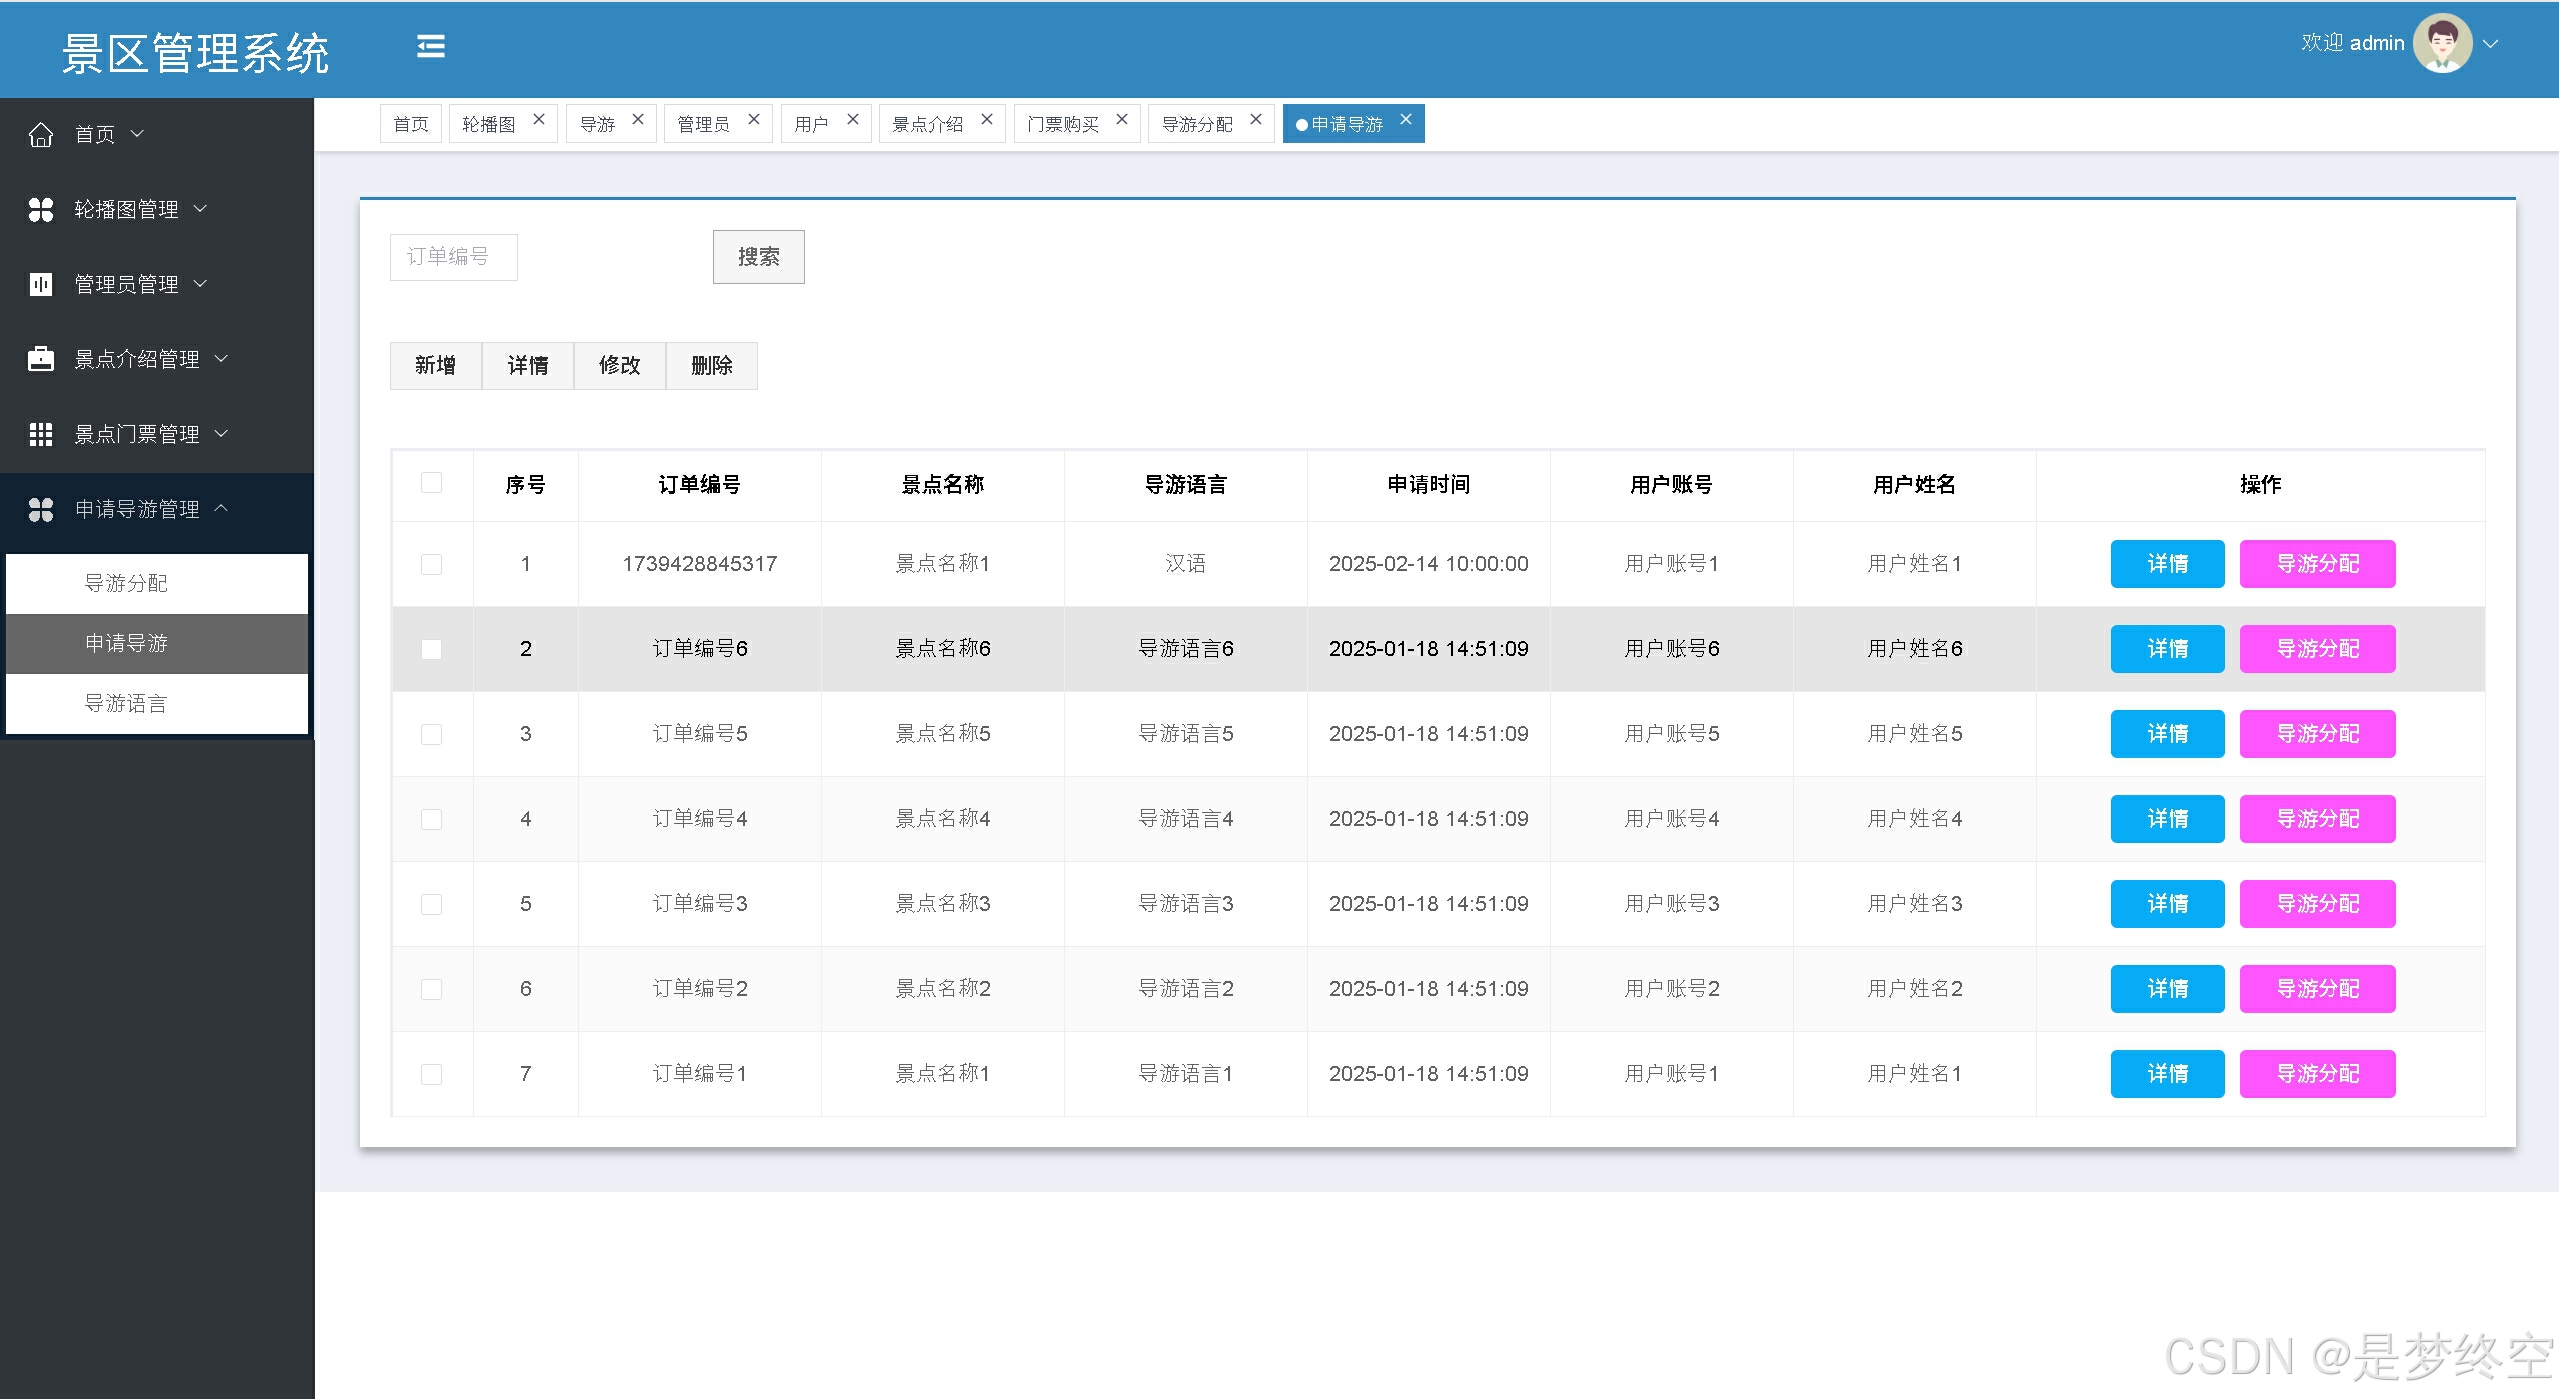Check the checkbox for order 1739428845317
Viewport: 2559px width, 1399px height.
[x=432, y=565]
